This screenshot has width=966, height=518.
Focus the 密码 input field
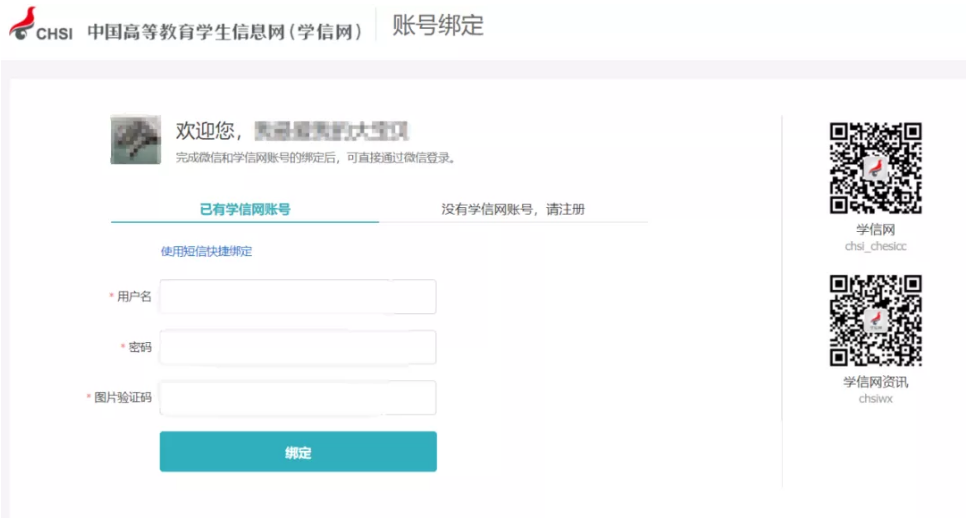coord(298,347)
